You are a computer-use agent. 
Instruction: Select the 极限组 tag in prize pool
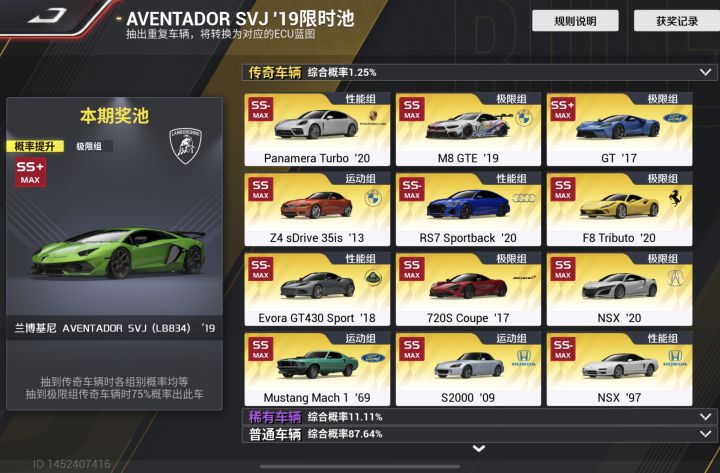pyautogui.click(x=89, y=146)
